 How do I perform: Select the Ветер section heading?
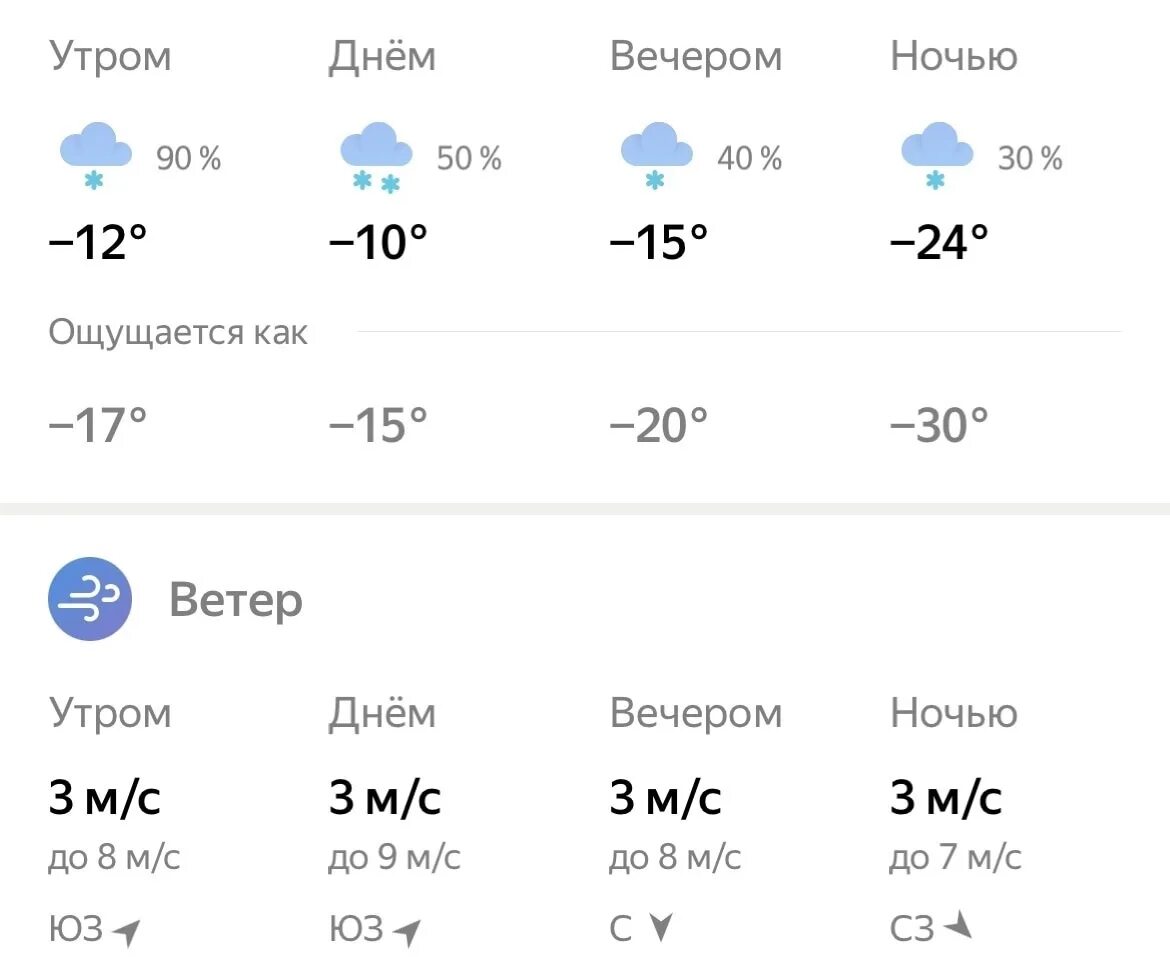point(236,600)
